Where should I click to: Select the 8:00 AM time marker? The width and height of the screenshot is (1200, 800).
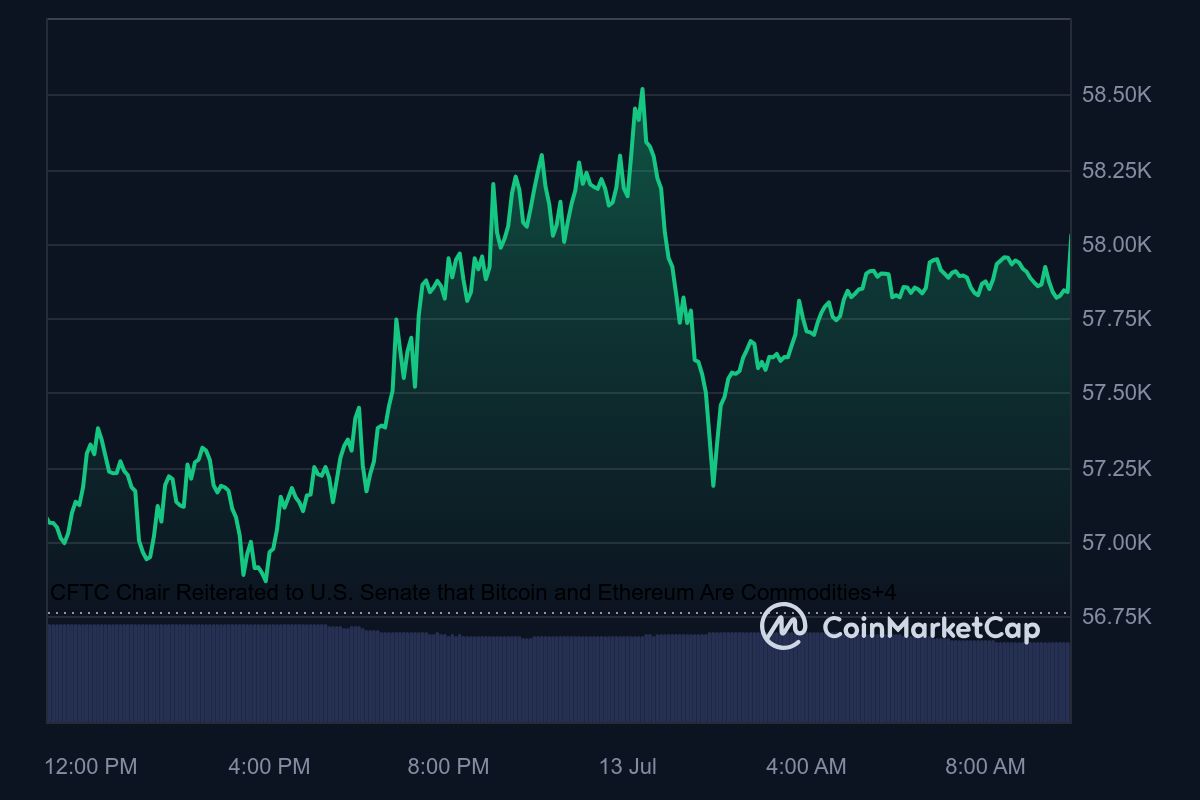(985, 767)
